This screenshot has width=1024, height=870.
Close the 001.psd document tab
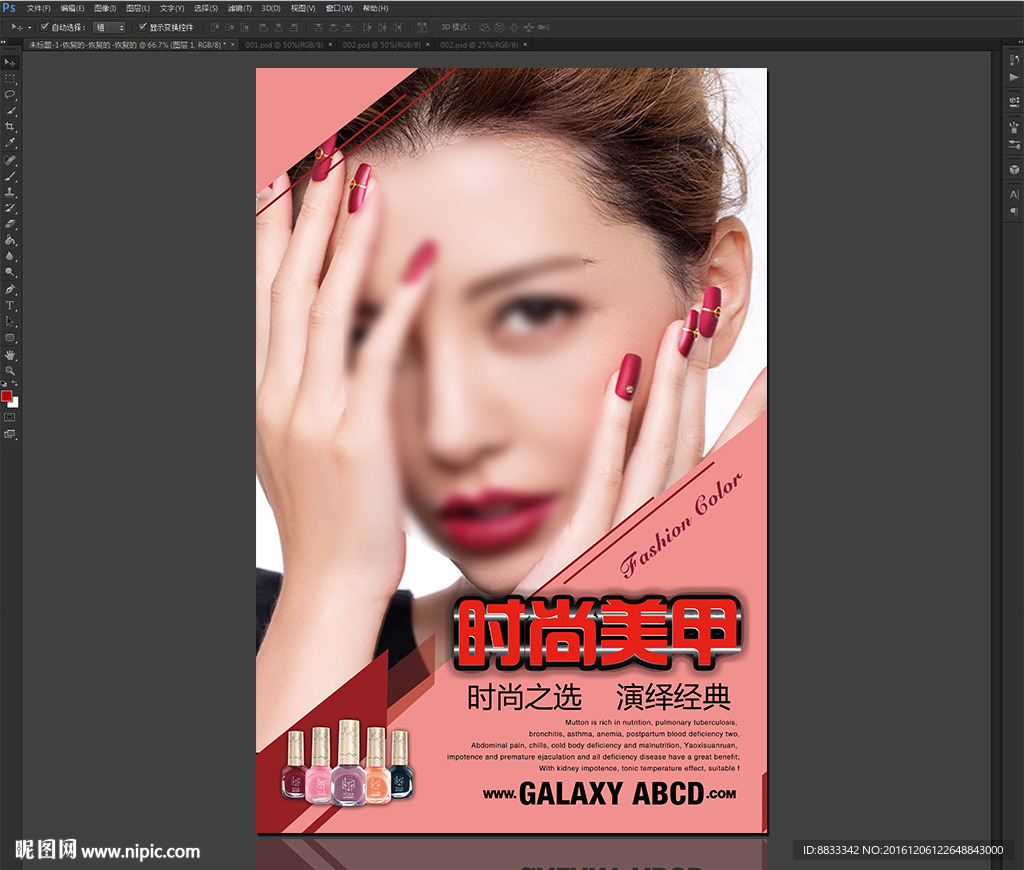tap(330, 44)
